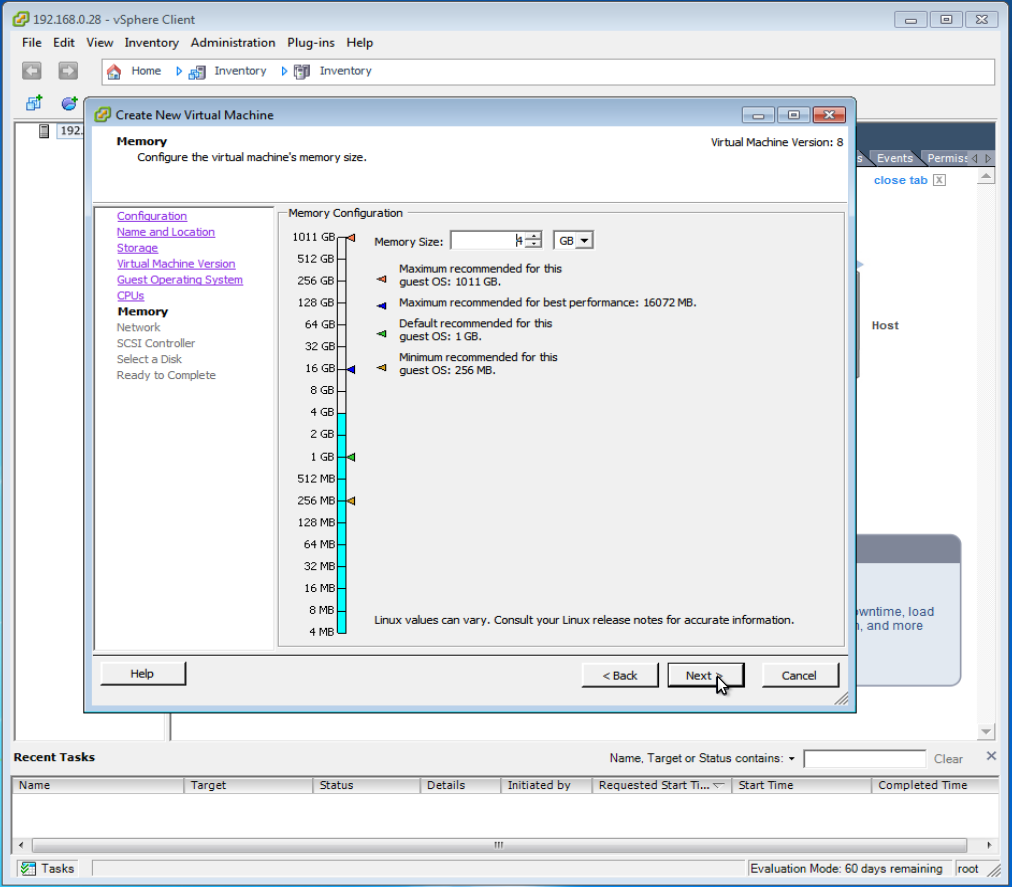Click the Recent Tasks horizontal scrollbar
This screenshot has width=1012, height=887.
coord(499,845)
